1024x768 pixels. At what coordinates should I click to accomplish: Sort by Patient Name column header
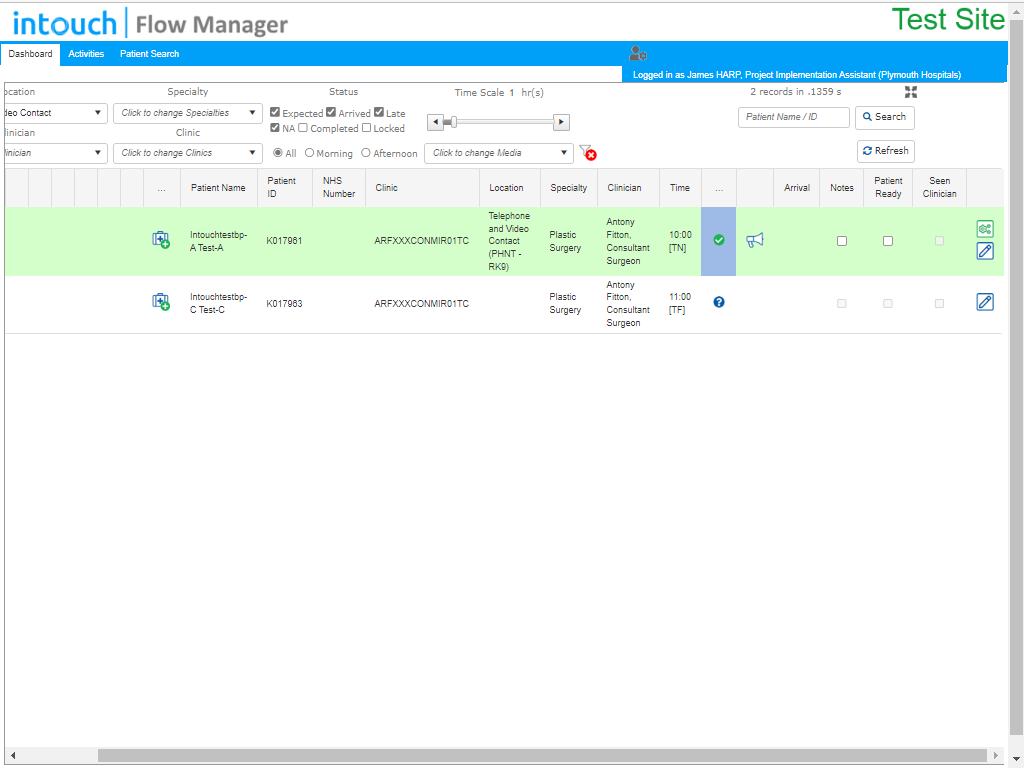[218, 187]
